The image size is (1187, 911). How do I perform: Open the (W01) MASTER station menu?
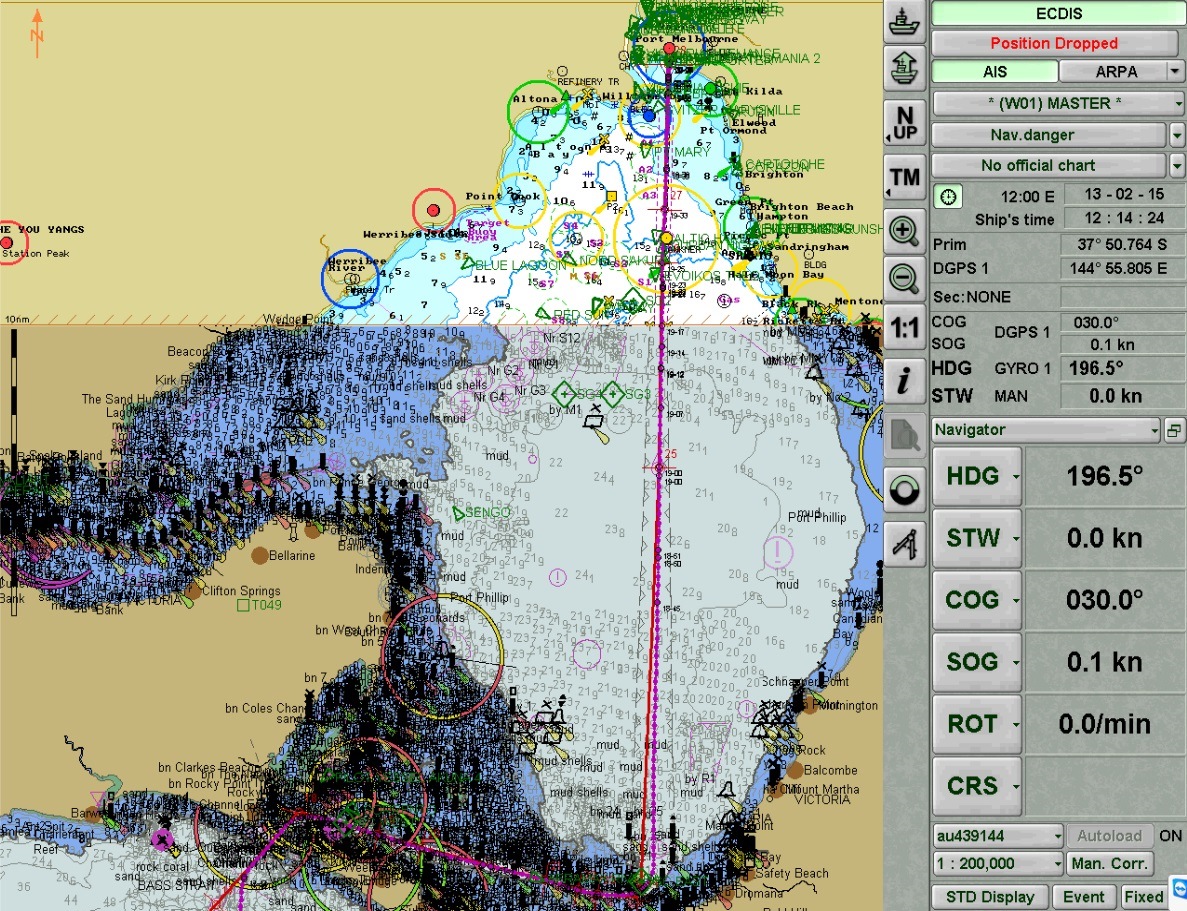pos(1058,103)
